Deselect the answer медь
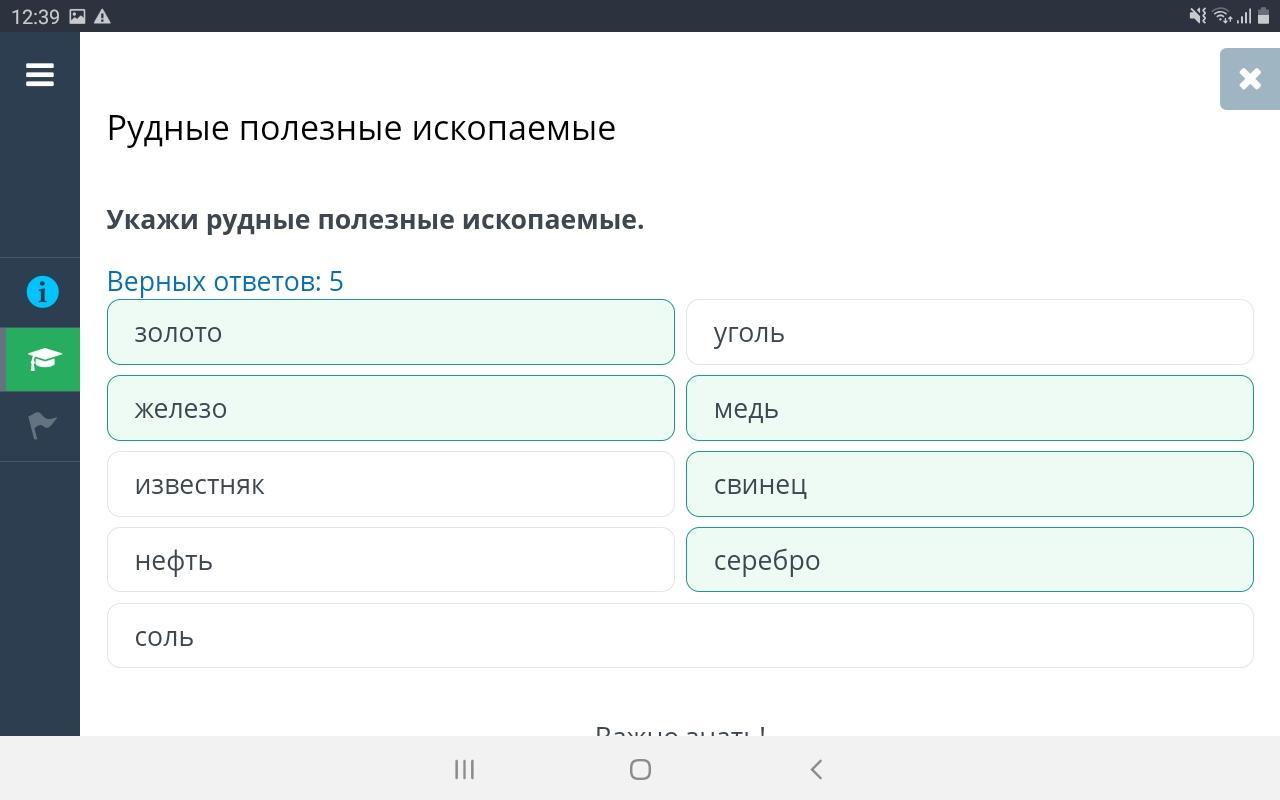The image size is (1280, 800). point(969,408)
